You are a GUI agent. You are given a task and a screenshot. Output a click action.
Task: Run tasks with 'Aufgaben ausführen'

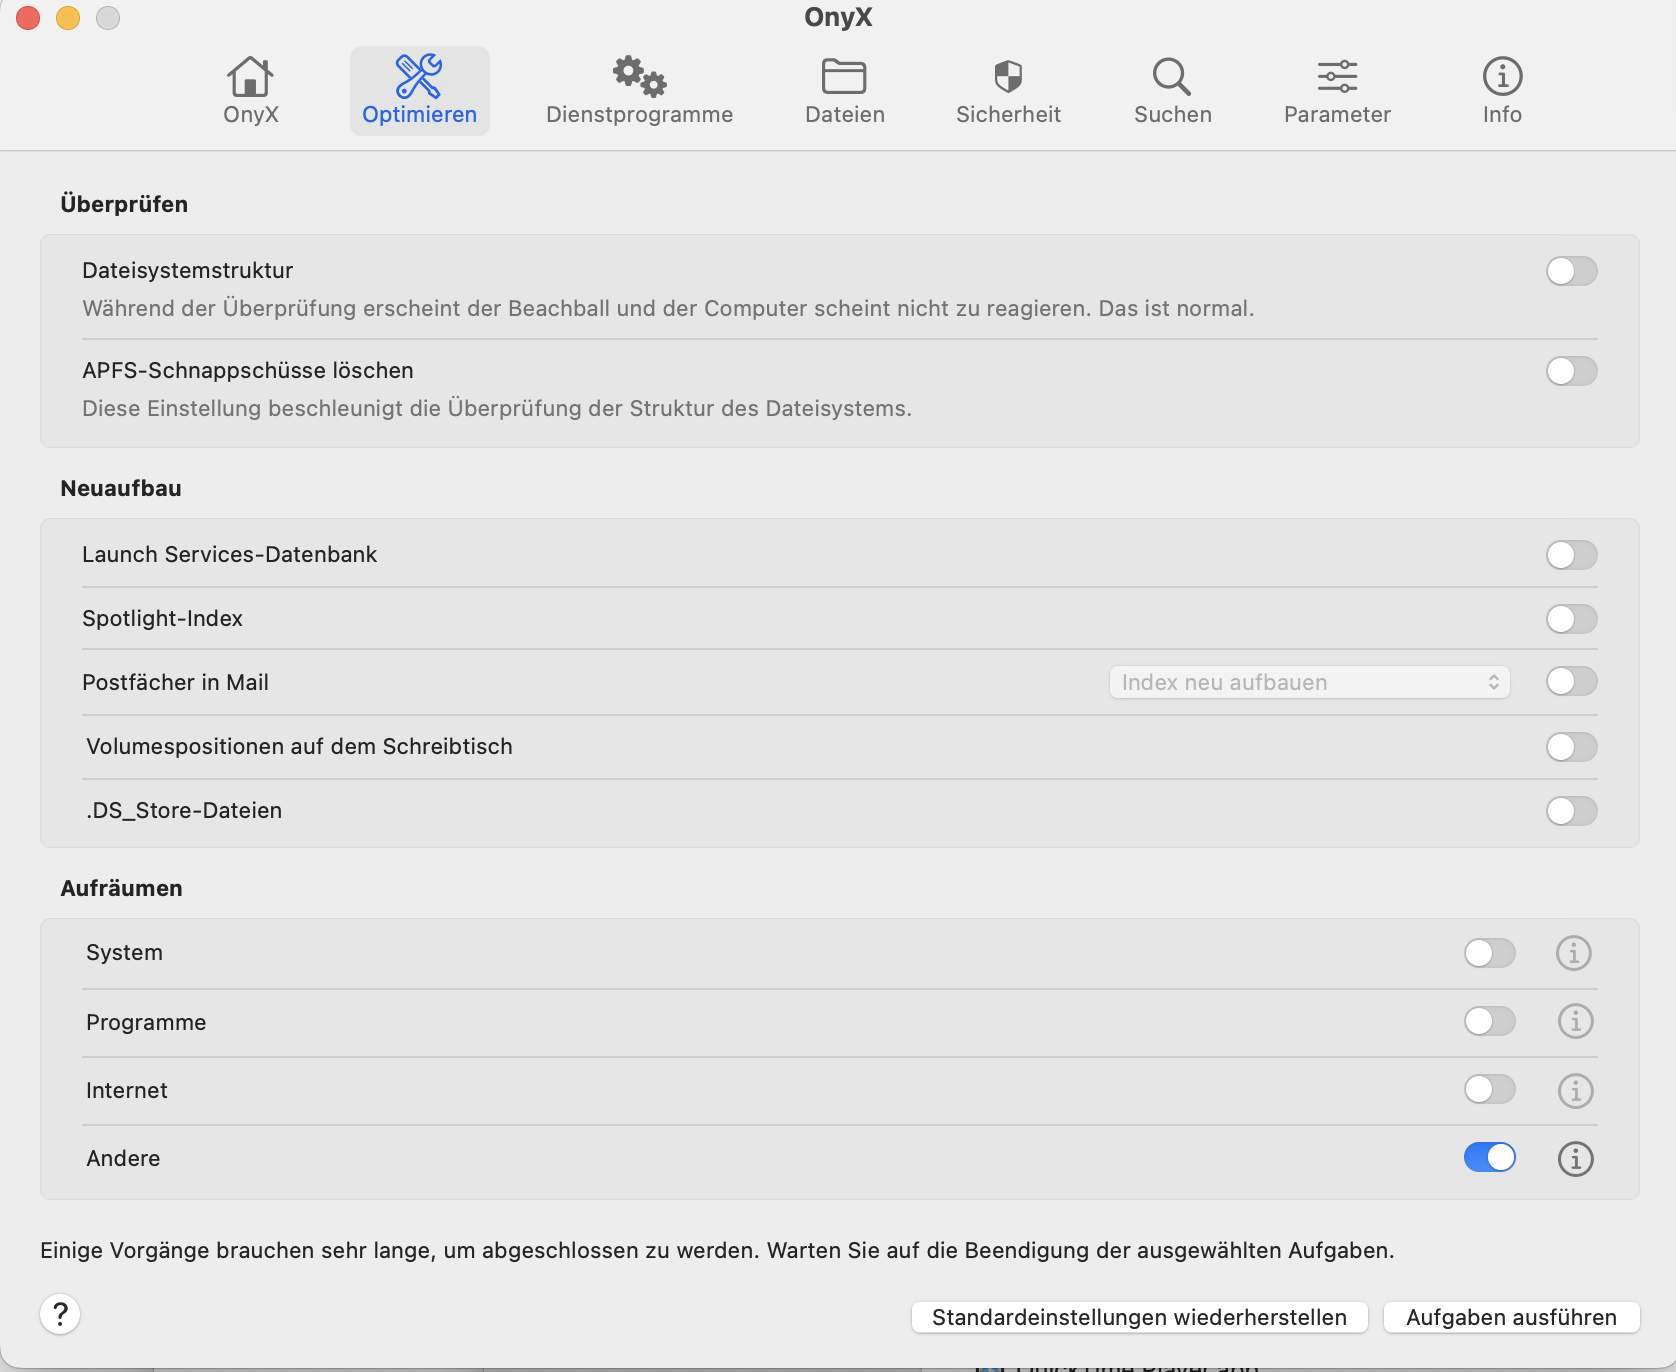point(1512,1317)
